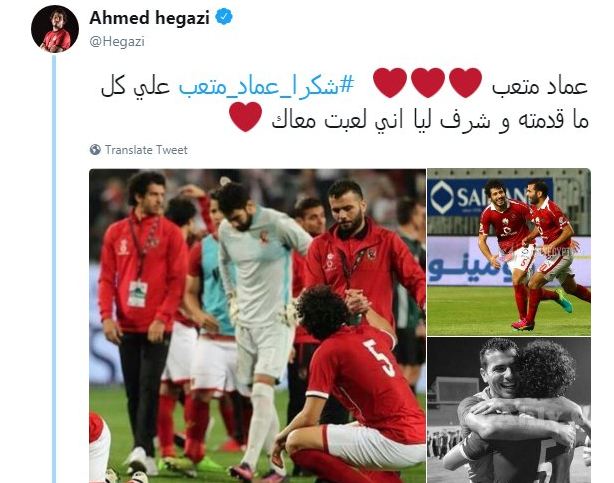Open photo of two players celebrating

[509, 252]
